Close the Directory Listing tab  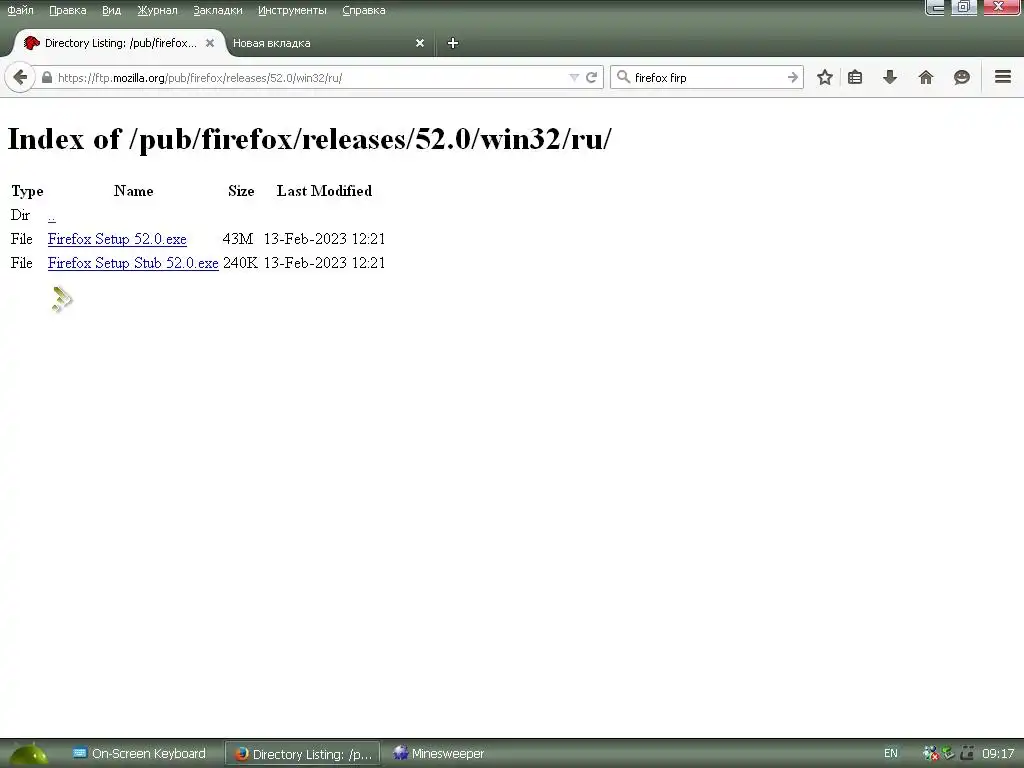click(210, 43)
